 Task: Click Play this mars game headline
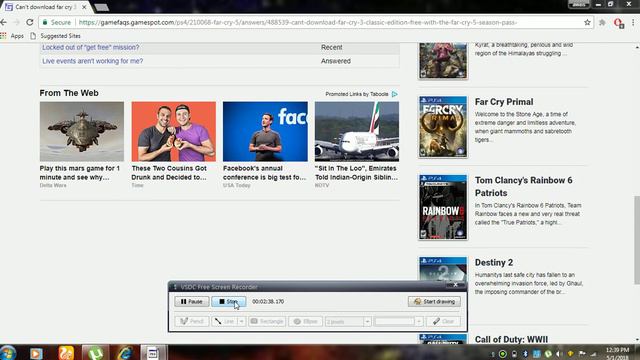coord(80,173)
